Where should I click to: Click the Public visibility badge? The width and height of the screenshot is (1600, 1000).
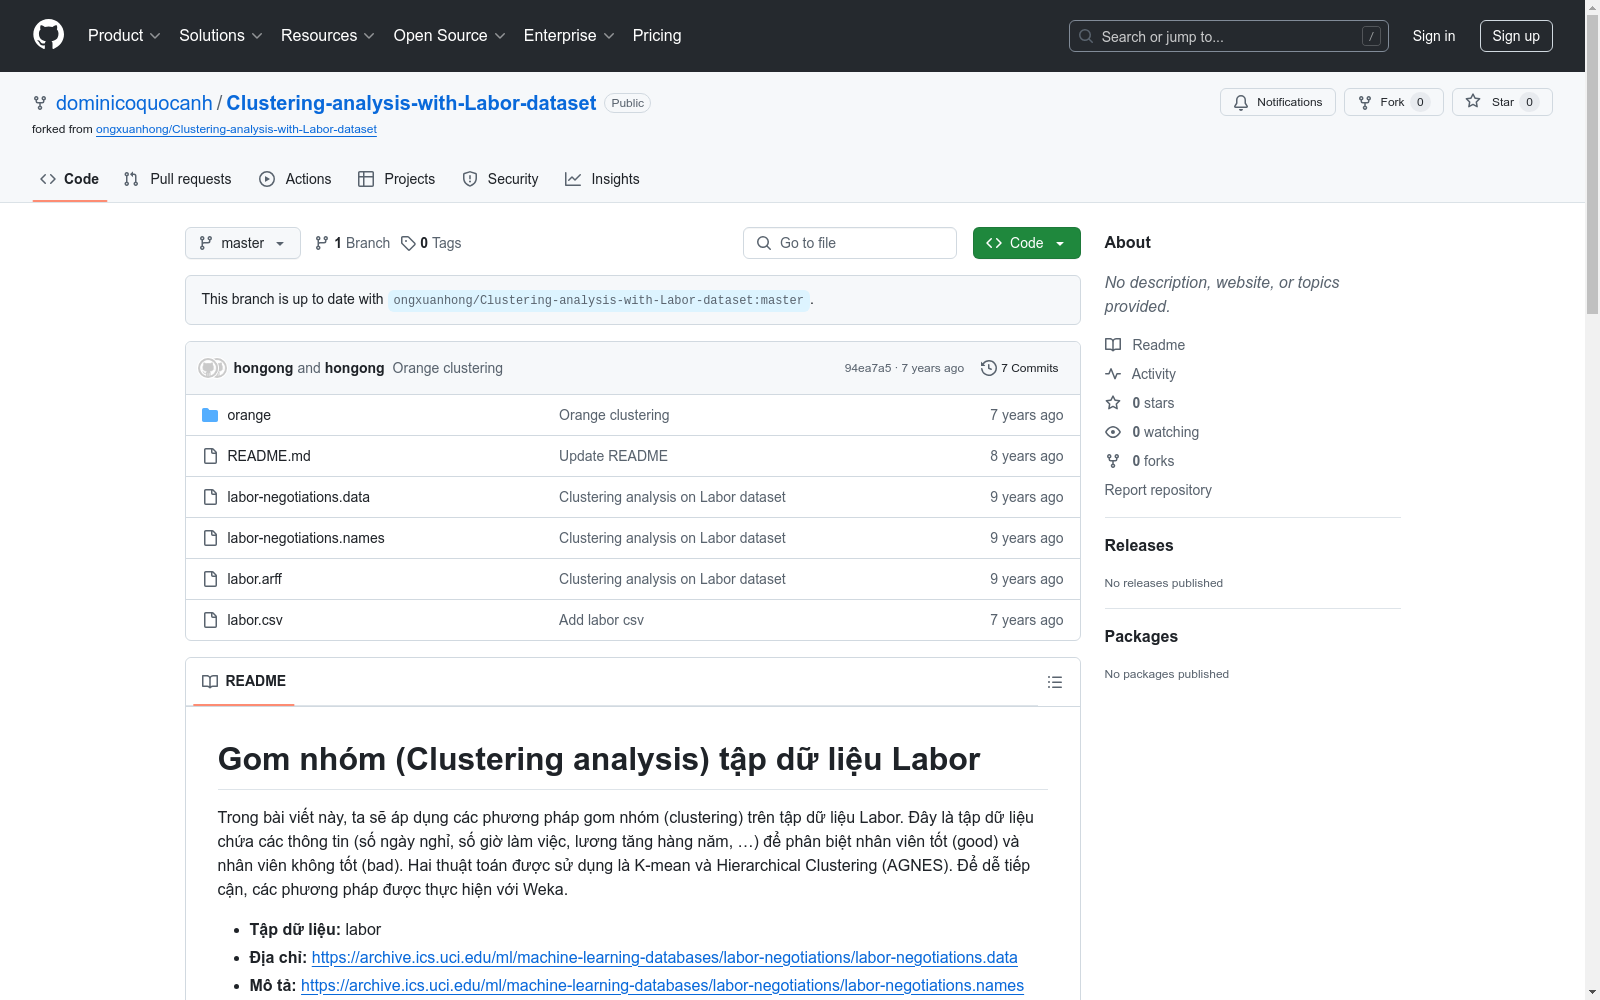628,103
